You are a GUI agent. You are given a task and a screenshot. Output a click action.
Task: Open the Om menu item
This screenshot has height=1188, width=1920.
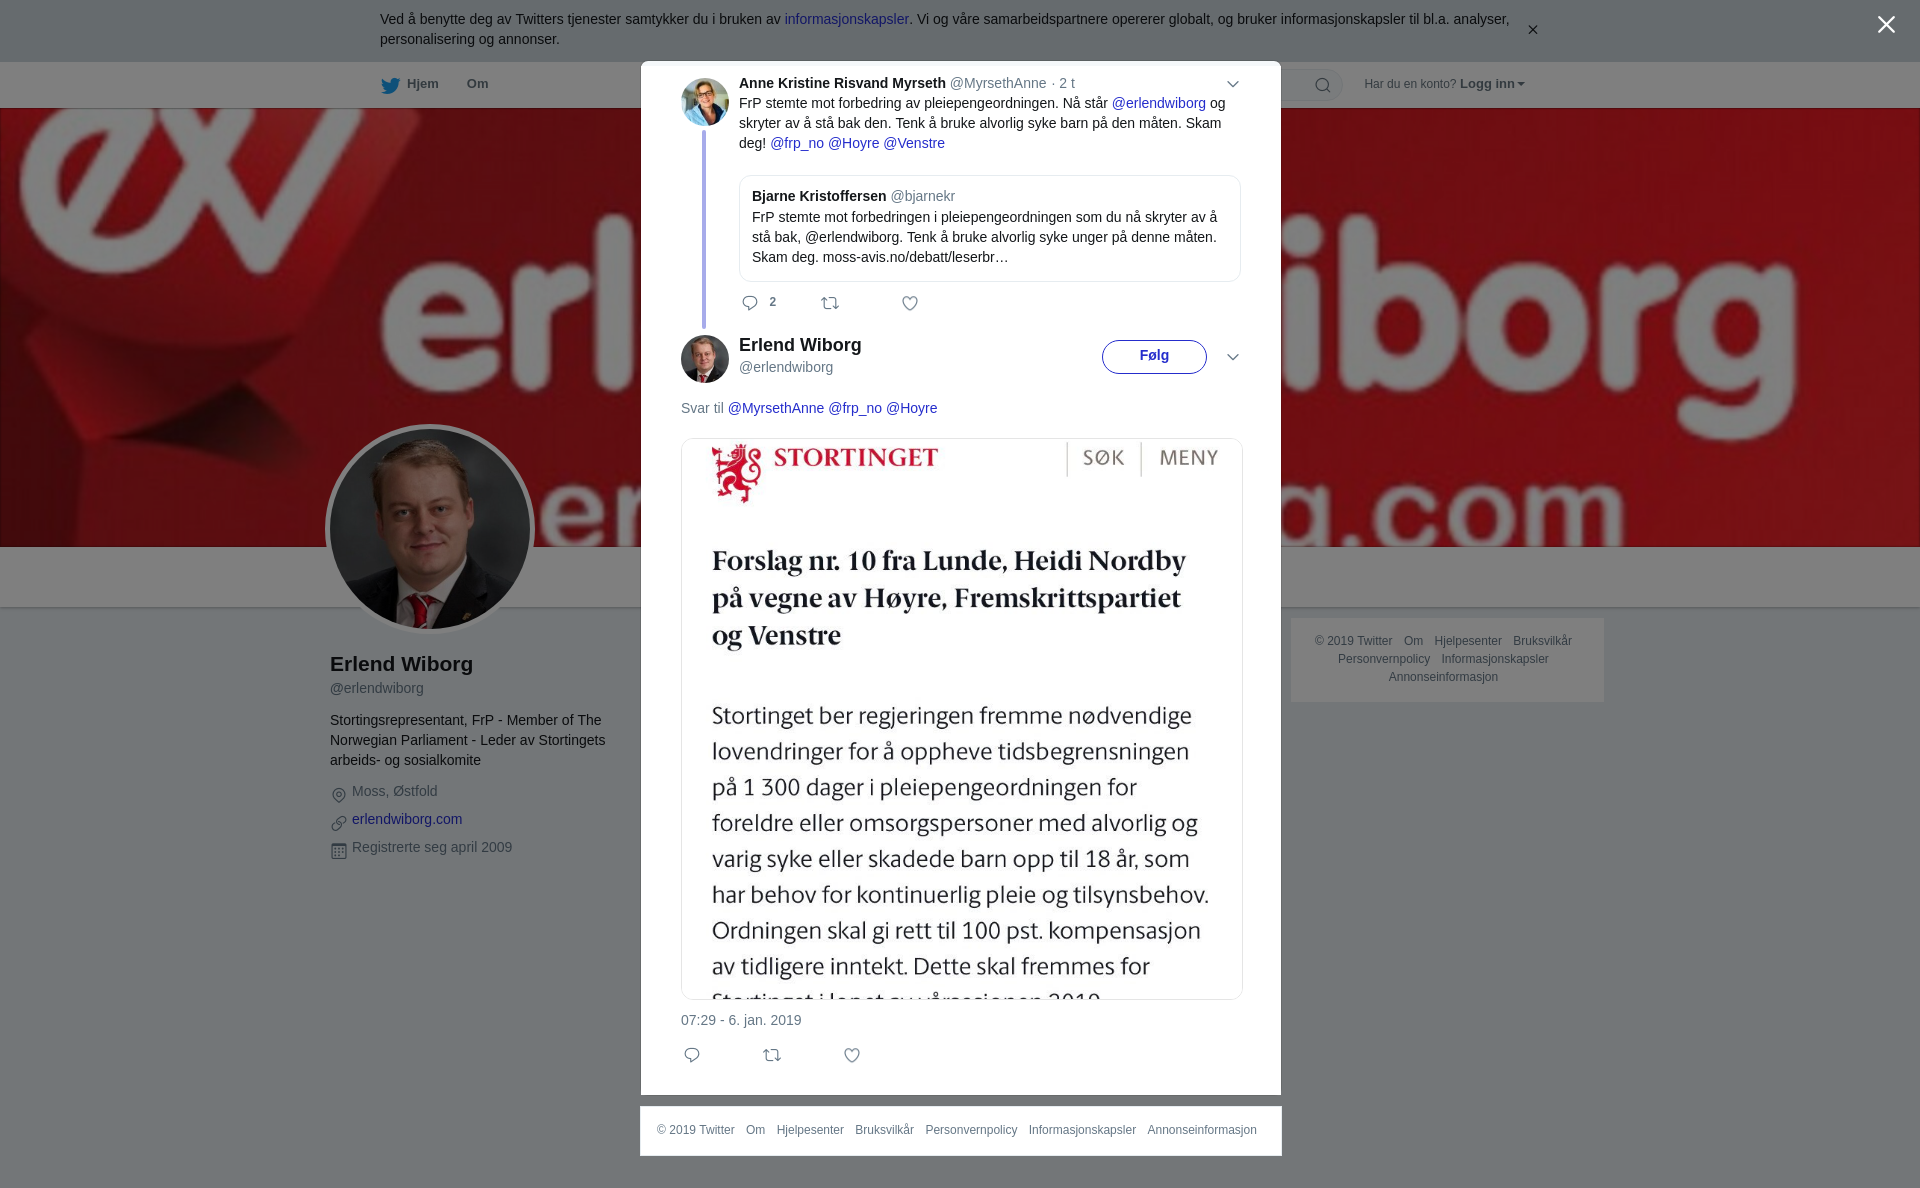[x=477, y=84]
